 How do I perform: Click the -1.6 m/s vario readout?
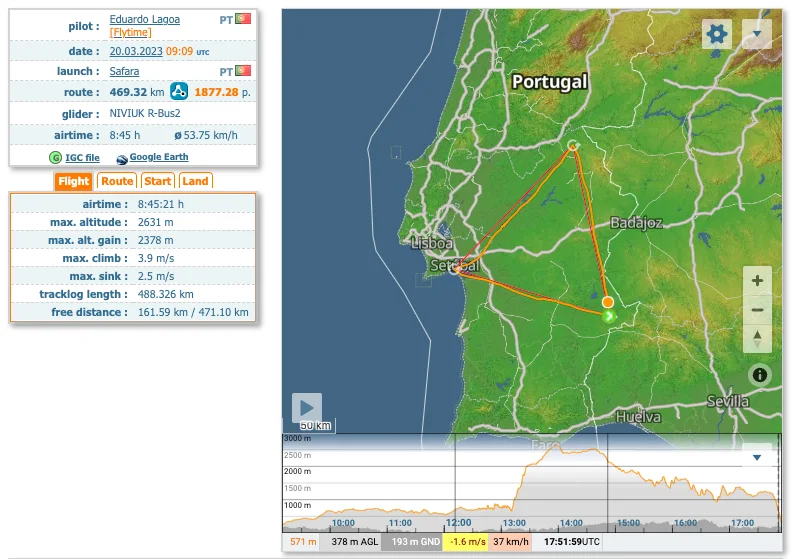point(467,542)
